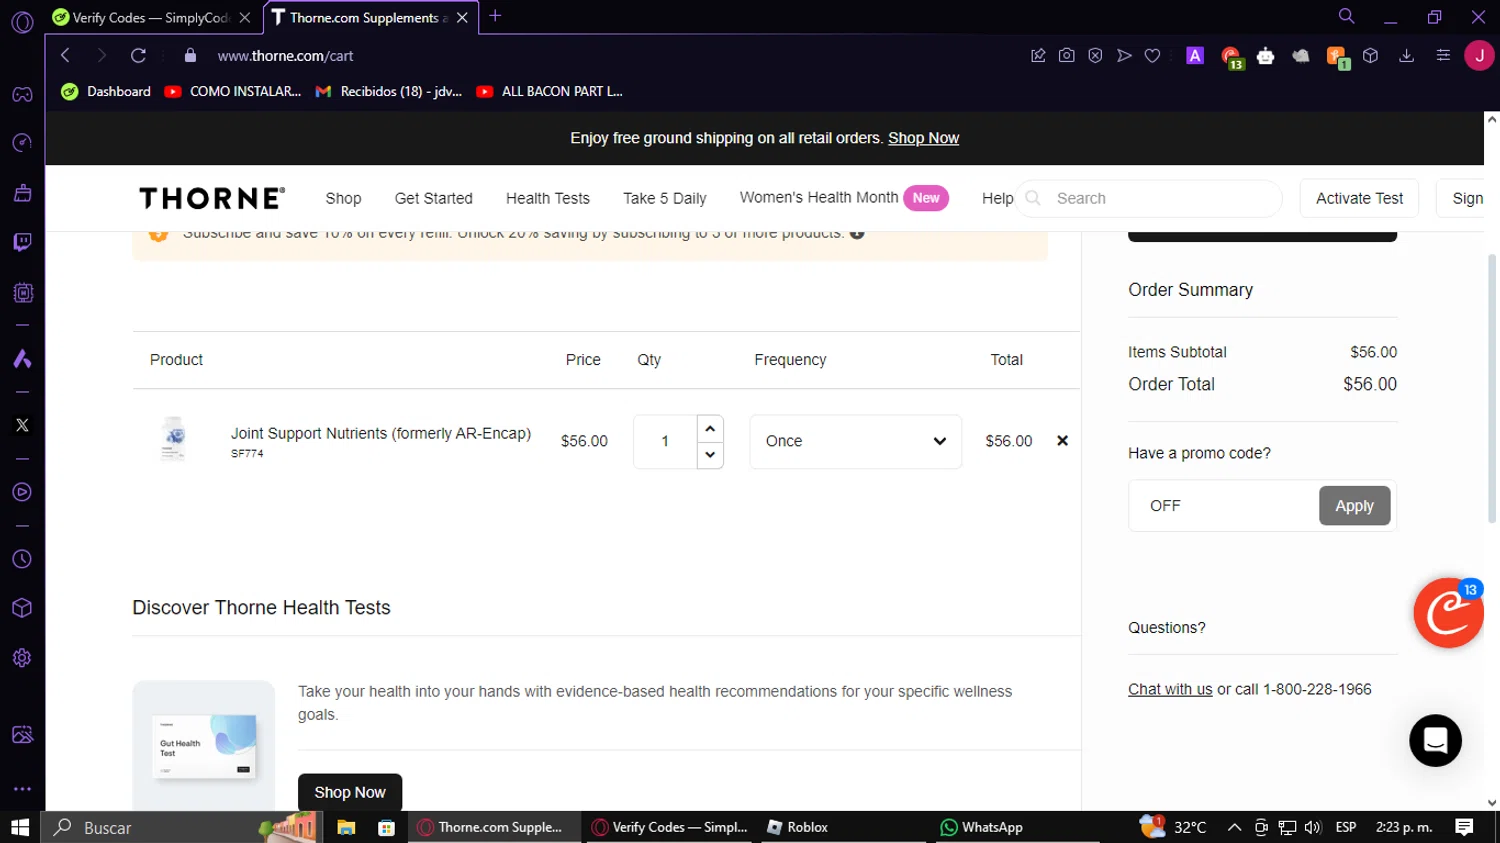Apply the promo code
Screen dimensions: 1500x843
[1354, 506]
